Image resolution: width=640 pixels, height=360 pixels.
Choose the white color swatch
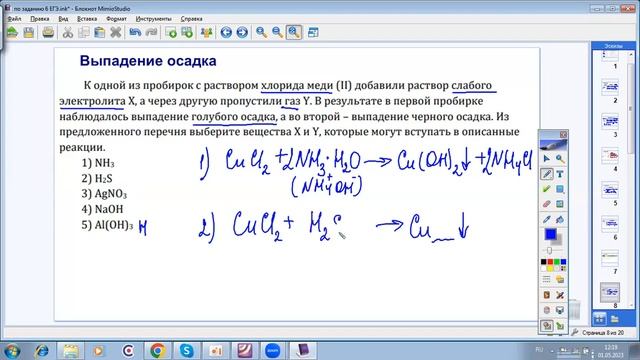point(543,269)
